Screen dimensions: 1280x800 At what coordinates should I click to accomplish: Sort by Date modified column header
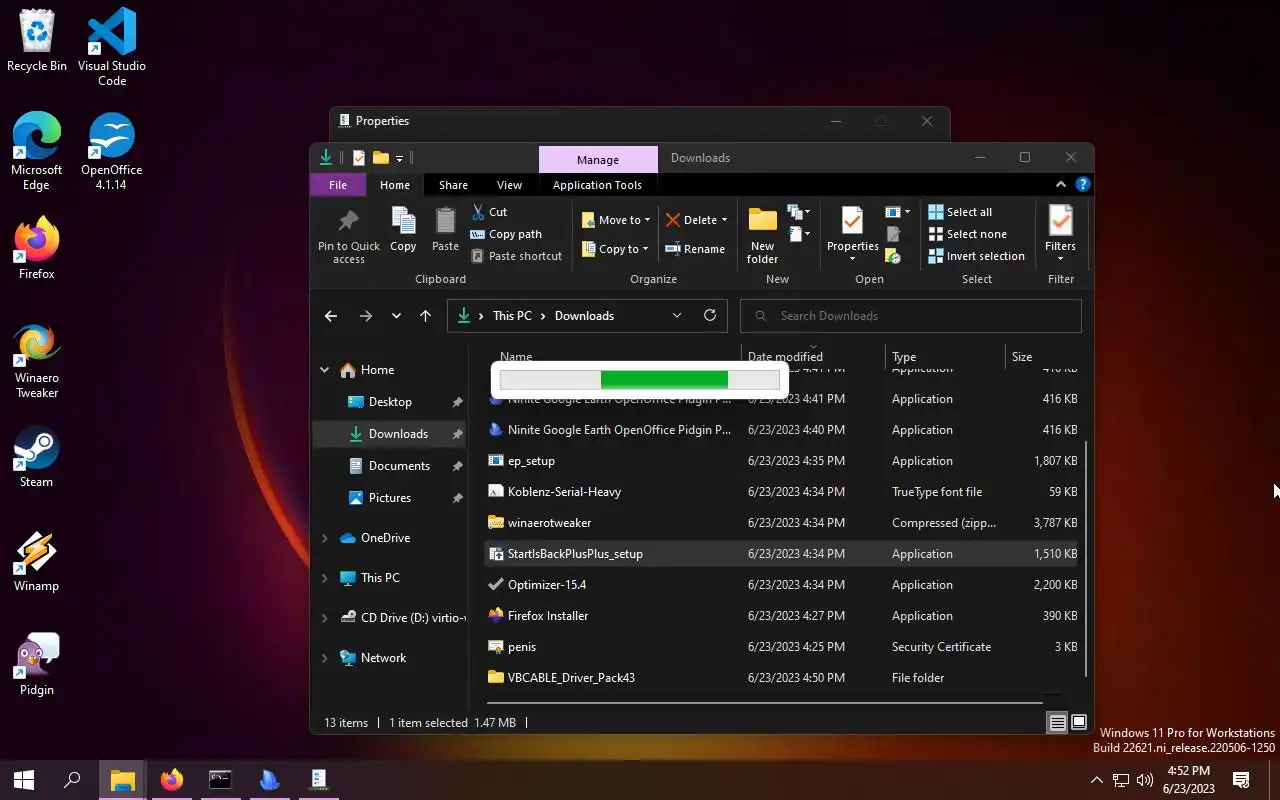click(815, 356)
